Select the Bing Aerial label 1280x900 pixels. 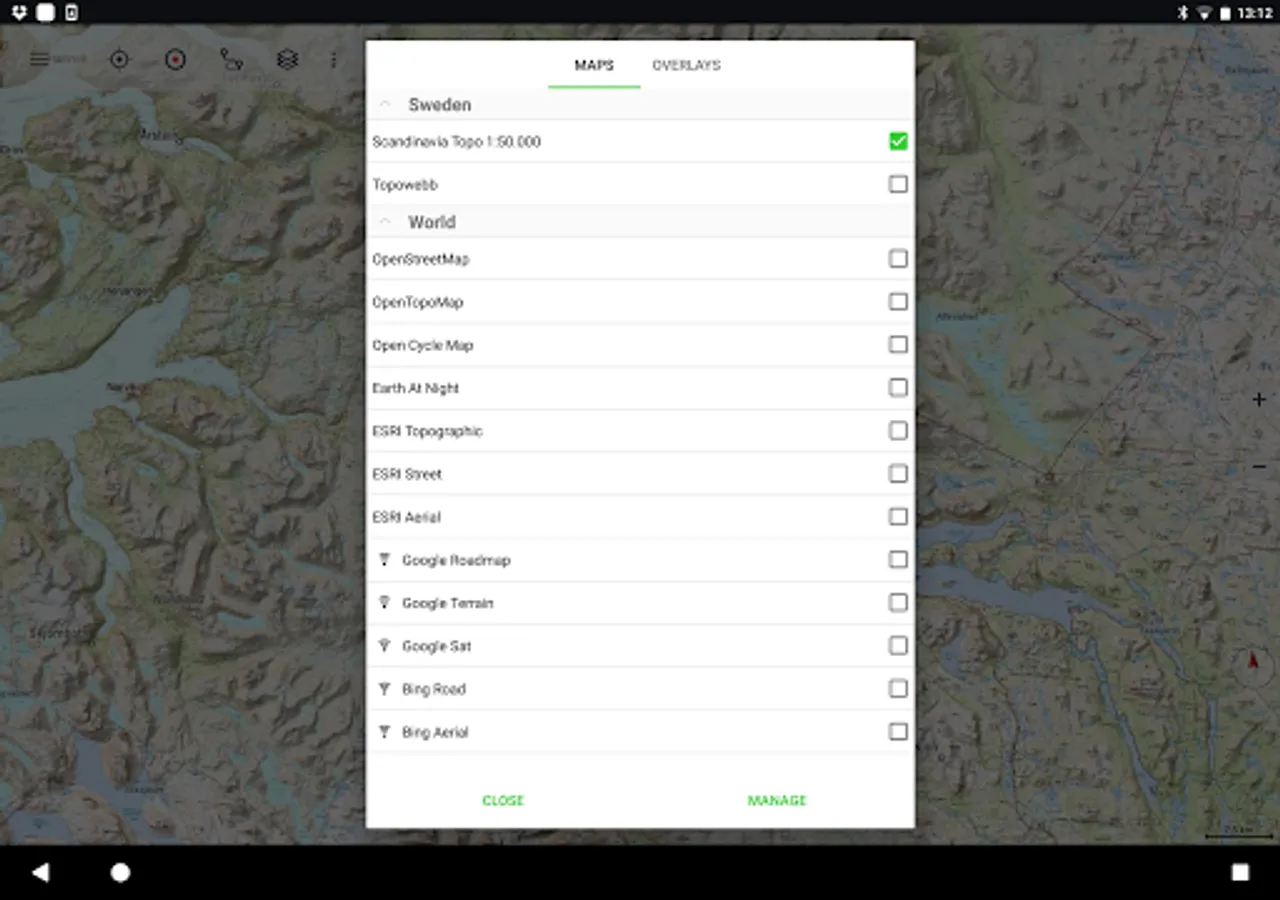[435, 732]
